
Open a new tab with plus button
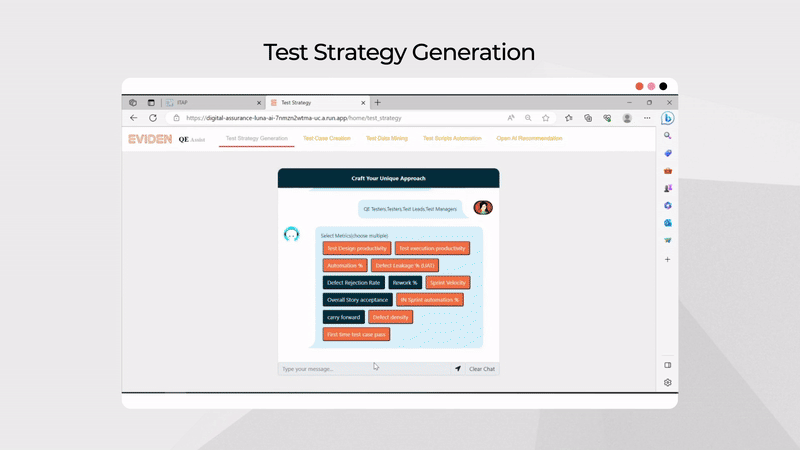click(378, 103)
